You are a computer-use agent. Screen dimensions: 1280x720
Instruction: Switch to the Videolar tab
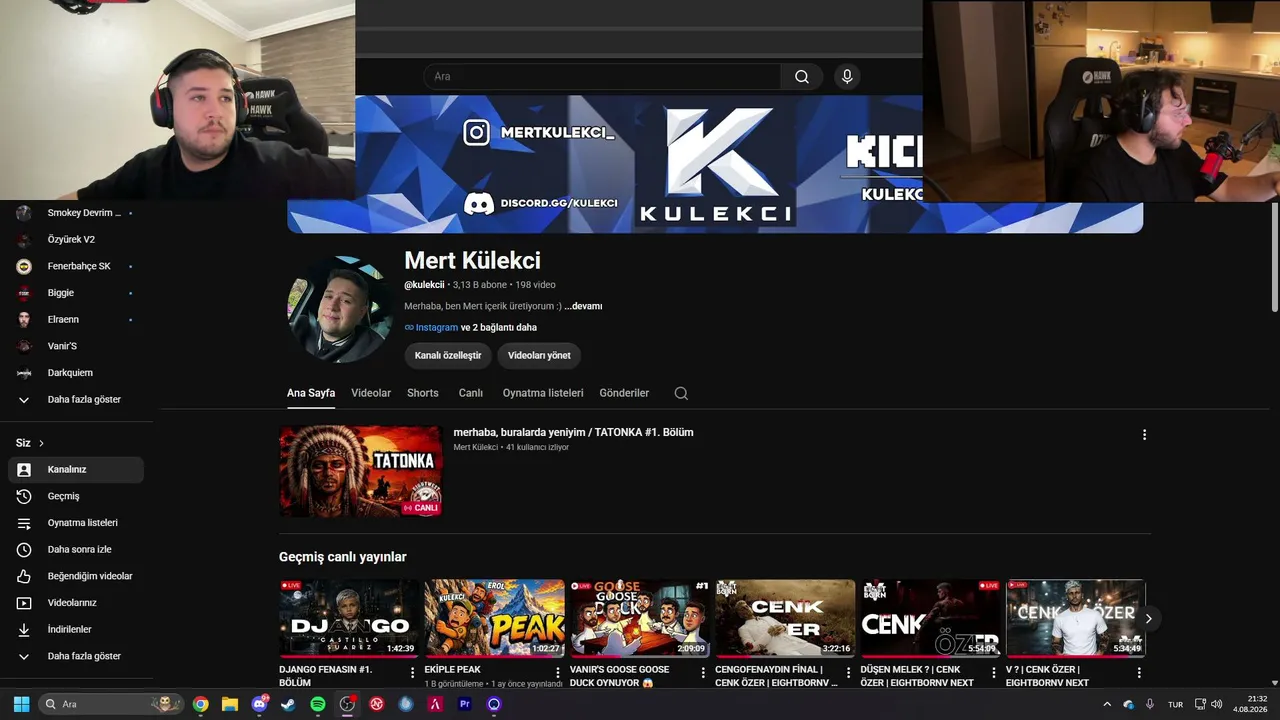pyautogui.click(x=371, y=393)
